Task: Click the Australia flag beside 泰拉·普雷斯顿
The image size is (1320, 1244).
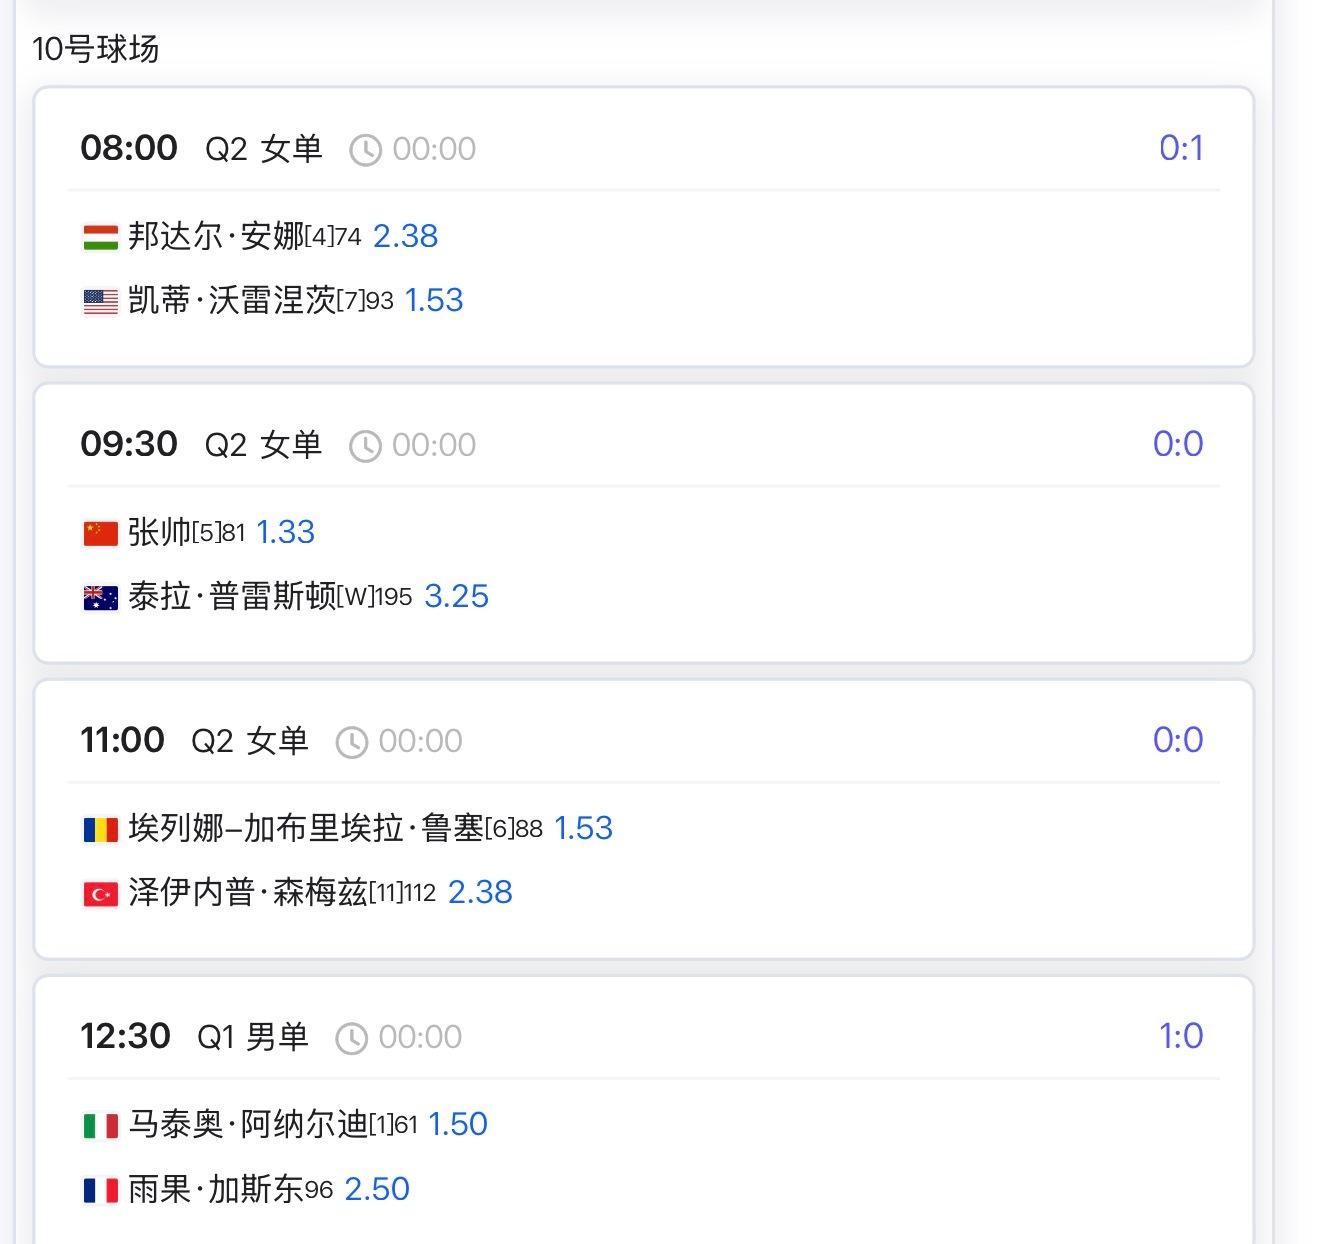Action: coord(100,597)
